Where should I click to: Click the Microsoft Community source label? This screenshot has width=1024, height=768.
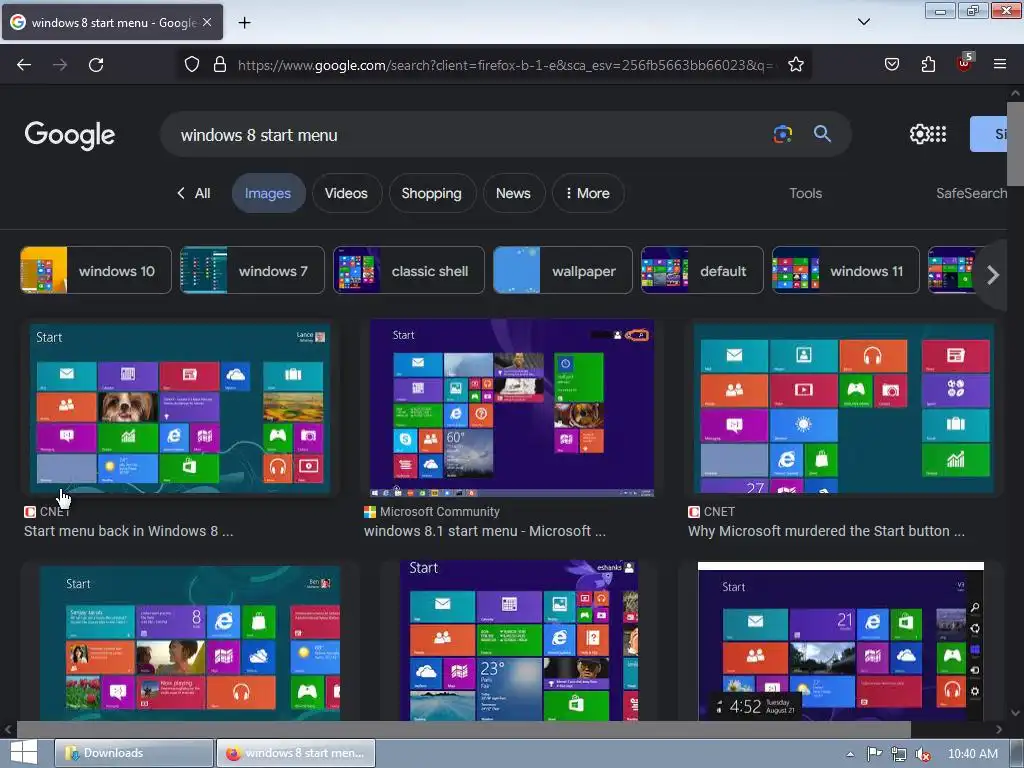tap(440, 512)
